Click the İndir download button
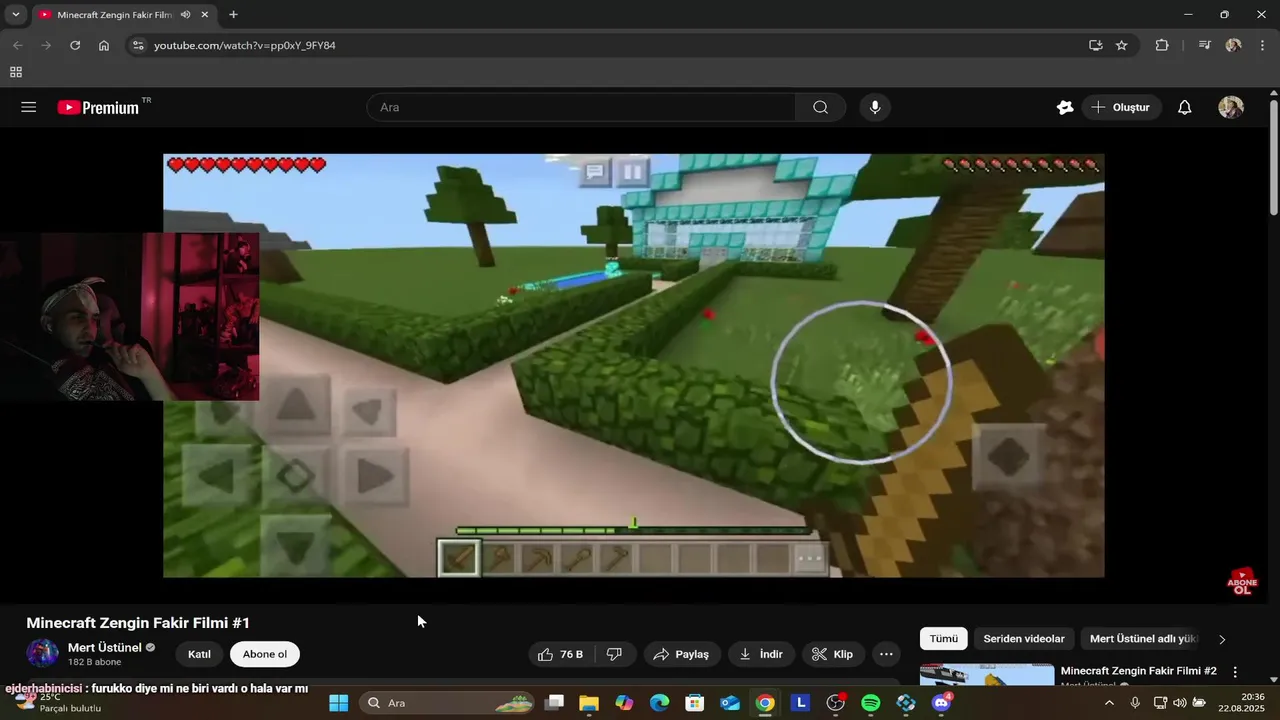The image size is (1280, 720). tap(761, 654)
